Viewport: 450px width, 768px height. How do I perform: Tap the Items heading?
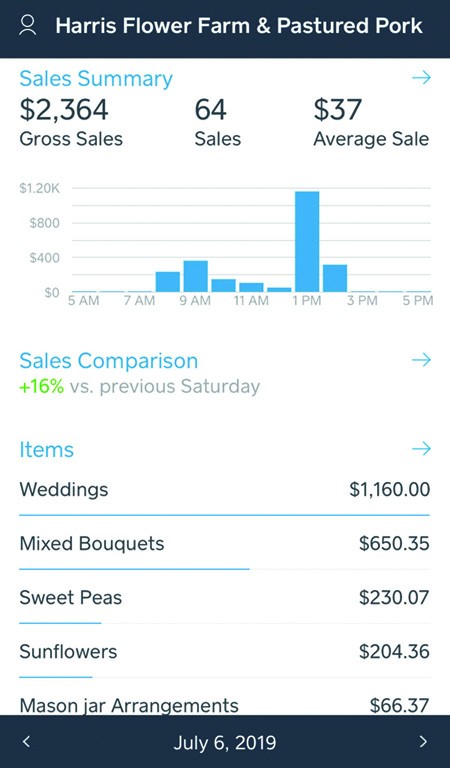coord(47,450)
